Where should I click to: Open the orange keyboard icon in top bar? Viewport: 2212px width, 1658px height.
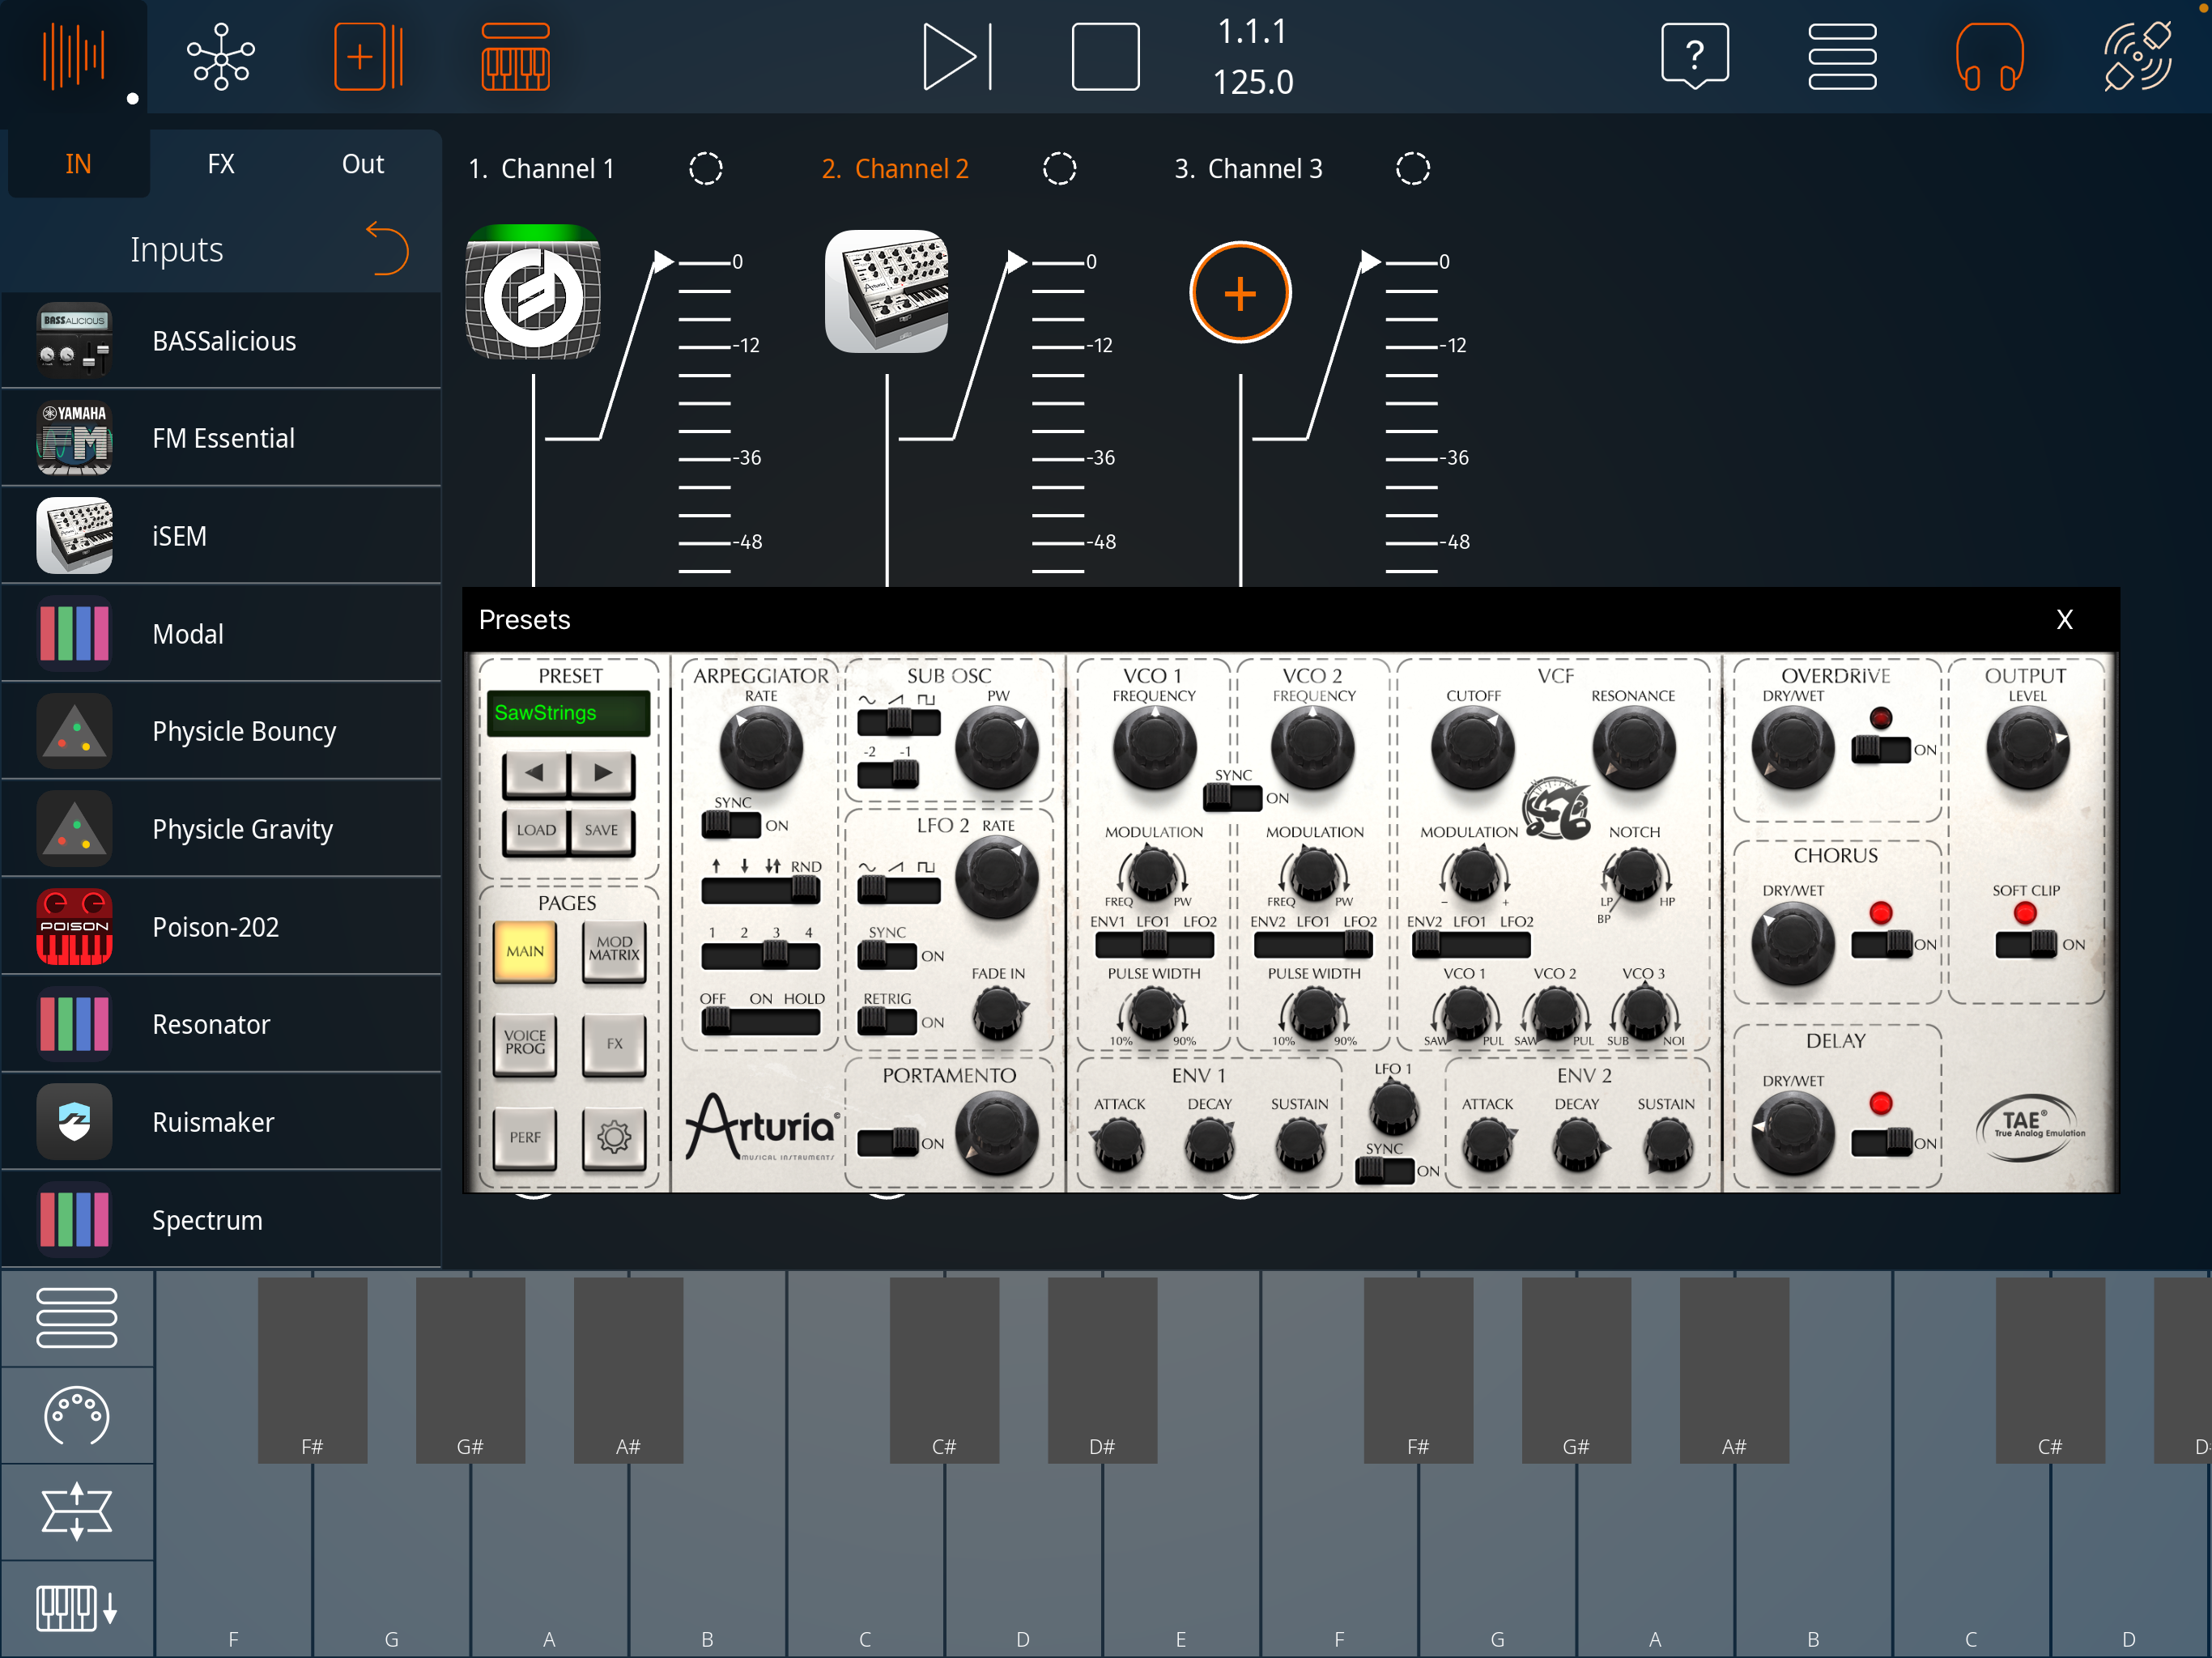click(x=515, y=58)
